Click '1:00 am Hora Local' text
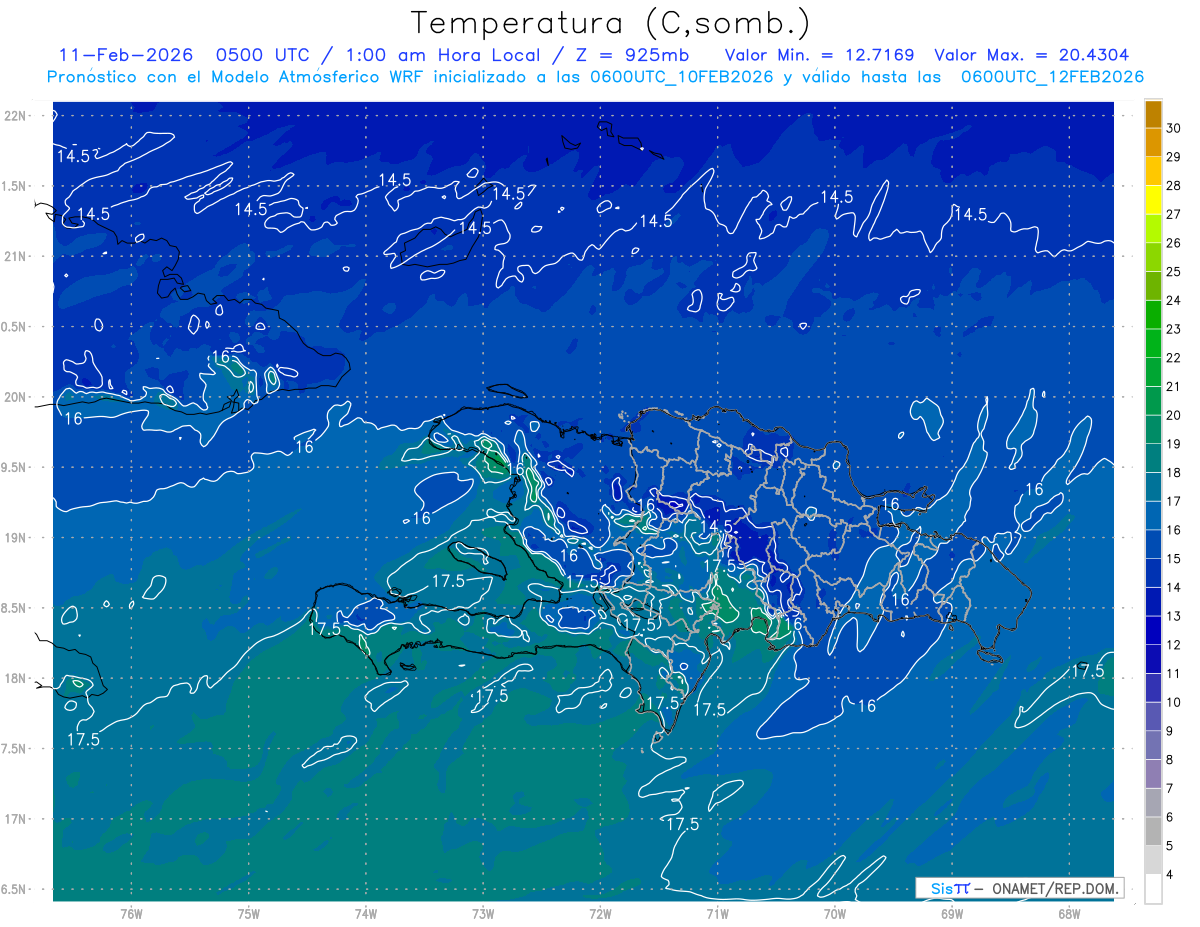1200x927 pixels. [x=444, y=55]
